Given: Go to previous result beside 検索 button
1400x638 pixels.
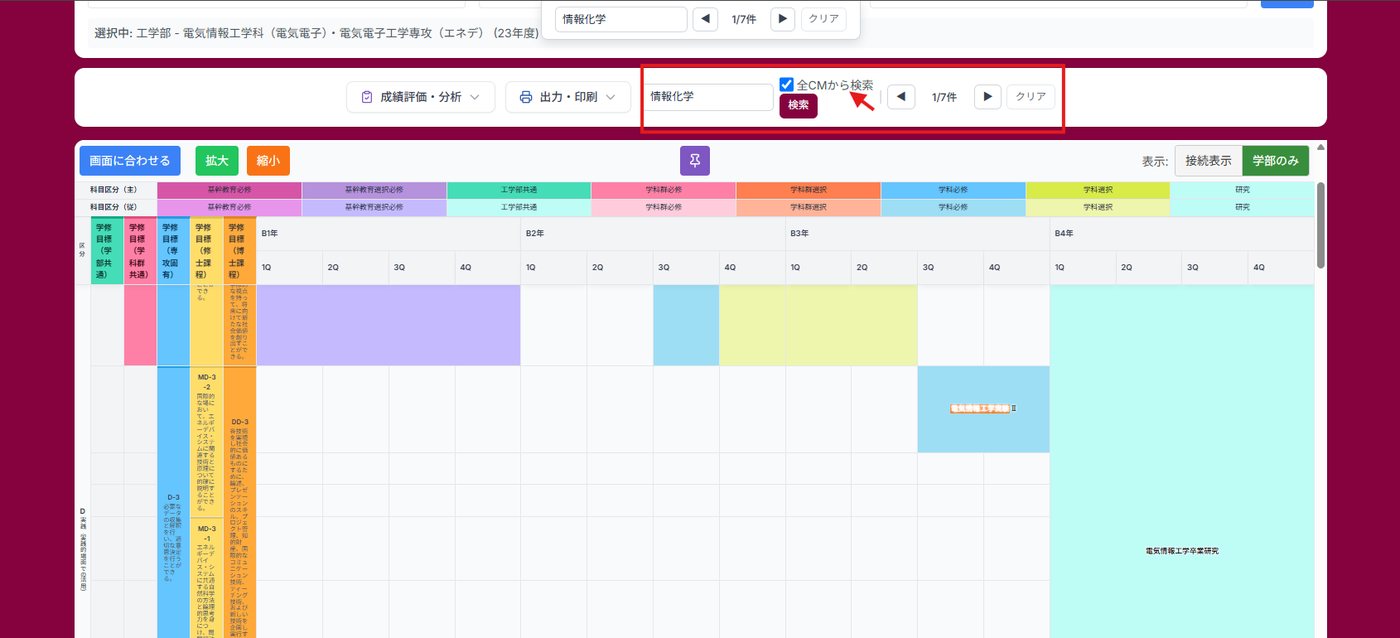Looking at the screenshot, I should click(901, 97).
